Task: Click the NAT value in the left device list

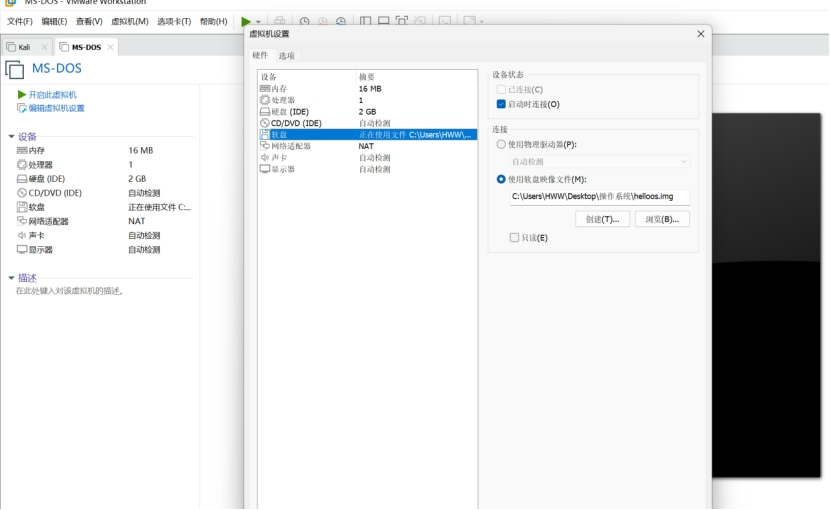Action: 137,221
